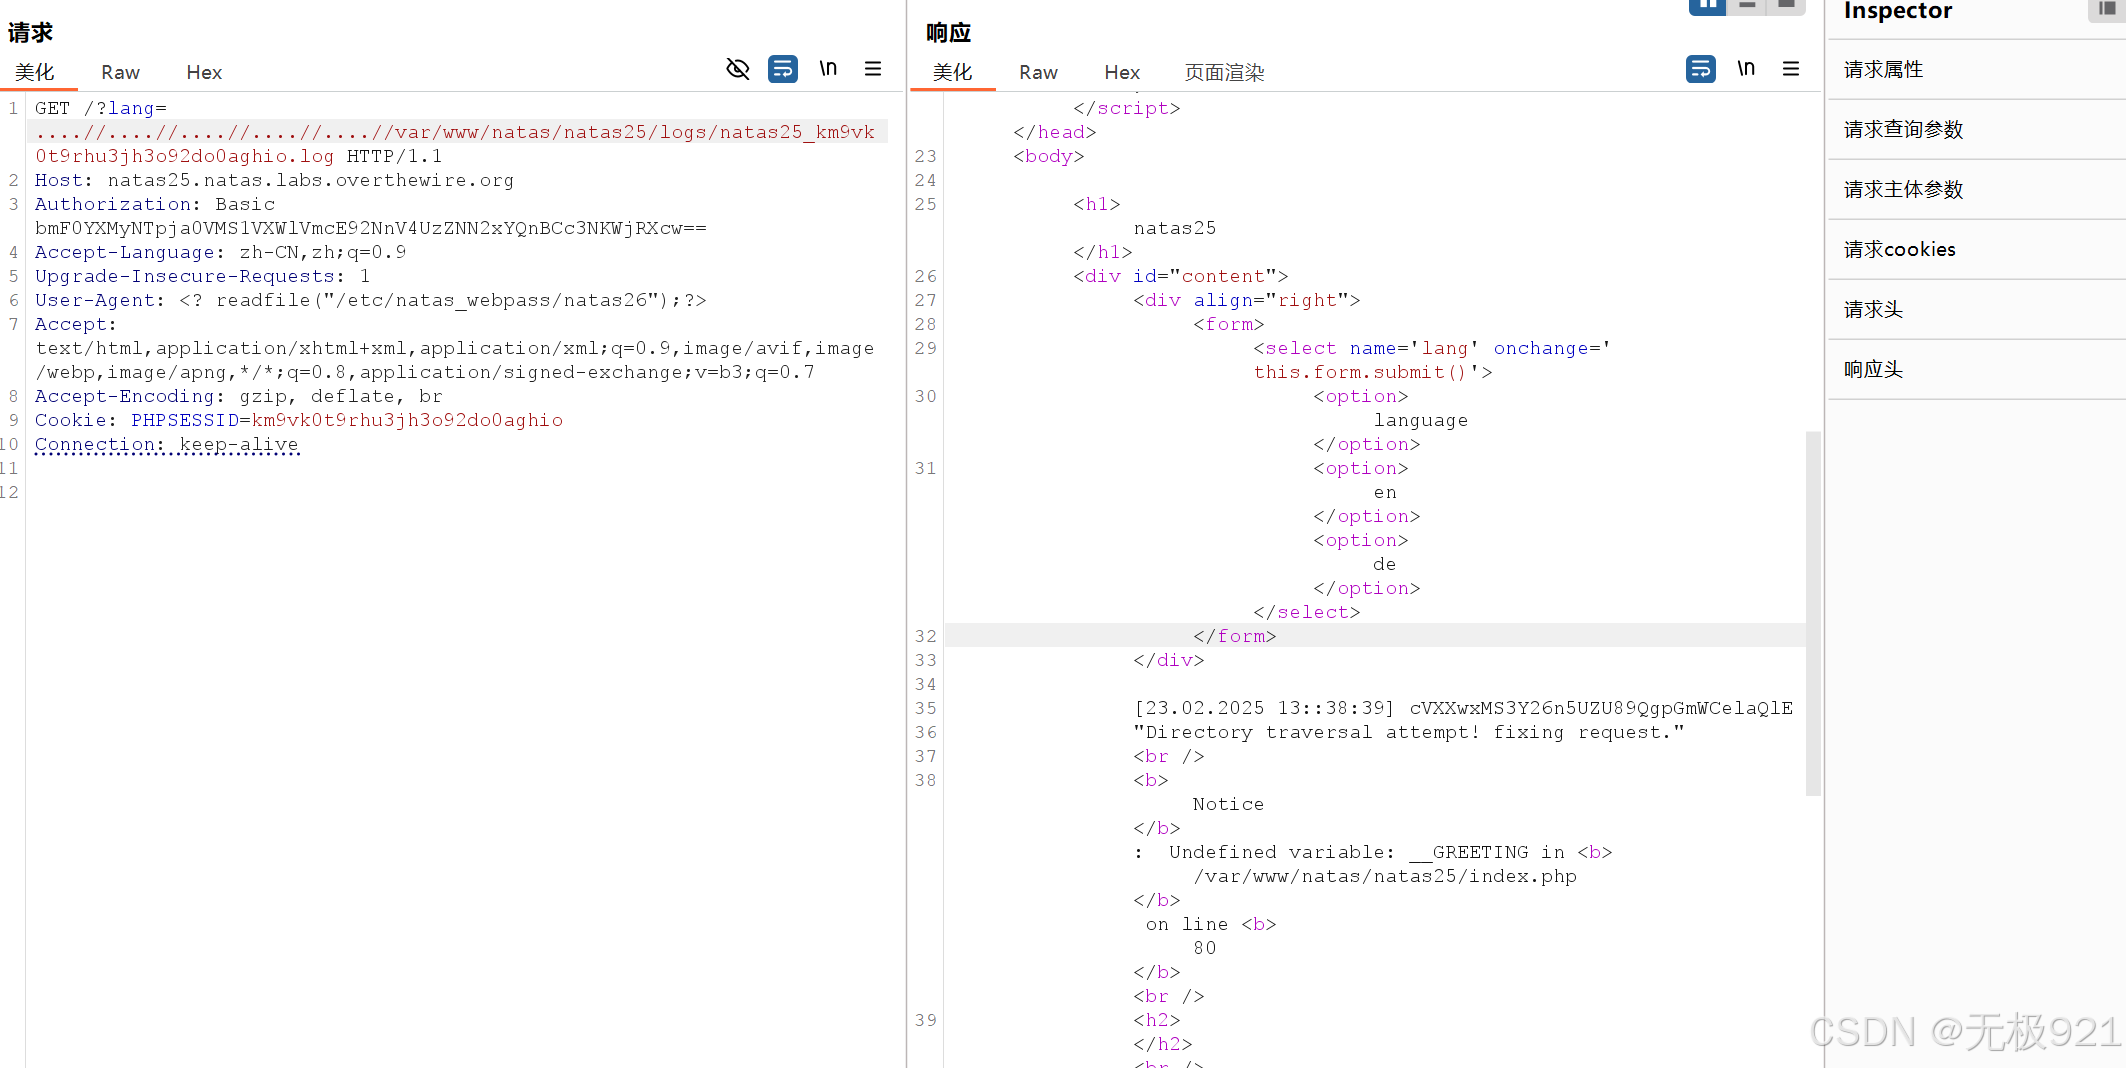Toggle word wrap icon in response panel
This screenshot has width=2126, height=1068.
[1700, 69]
